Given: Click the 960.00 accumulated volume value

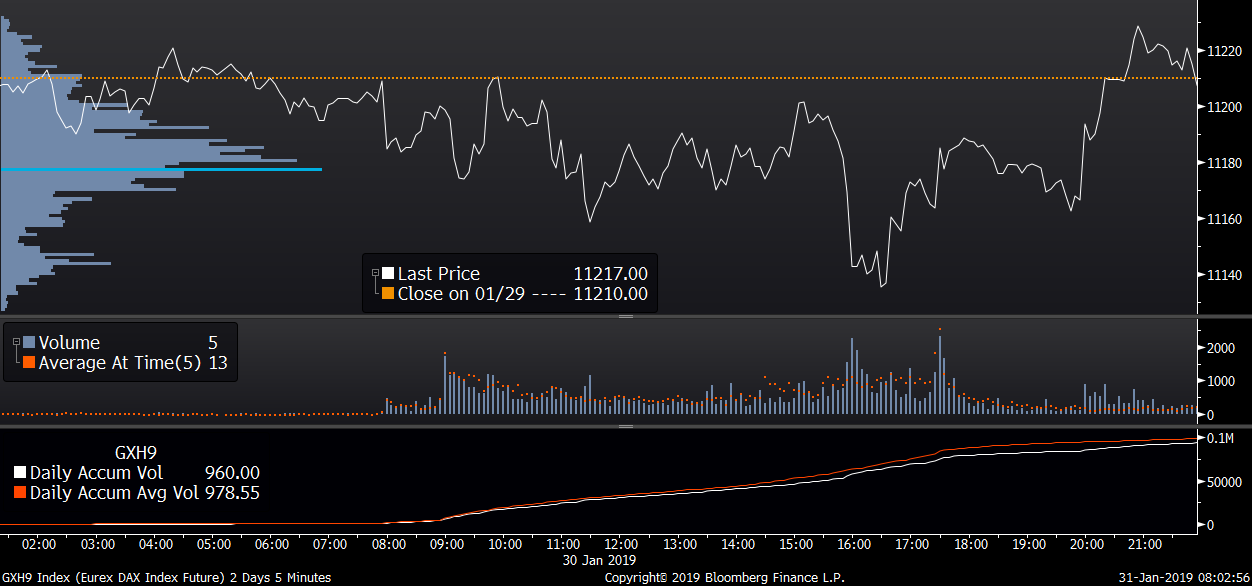Looking at the screenshot, I should click(232, 473).
